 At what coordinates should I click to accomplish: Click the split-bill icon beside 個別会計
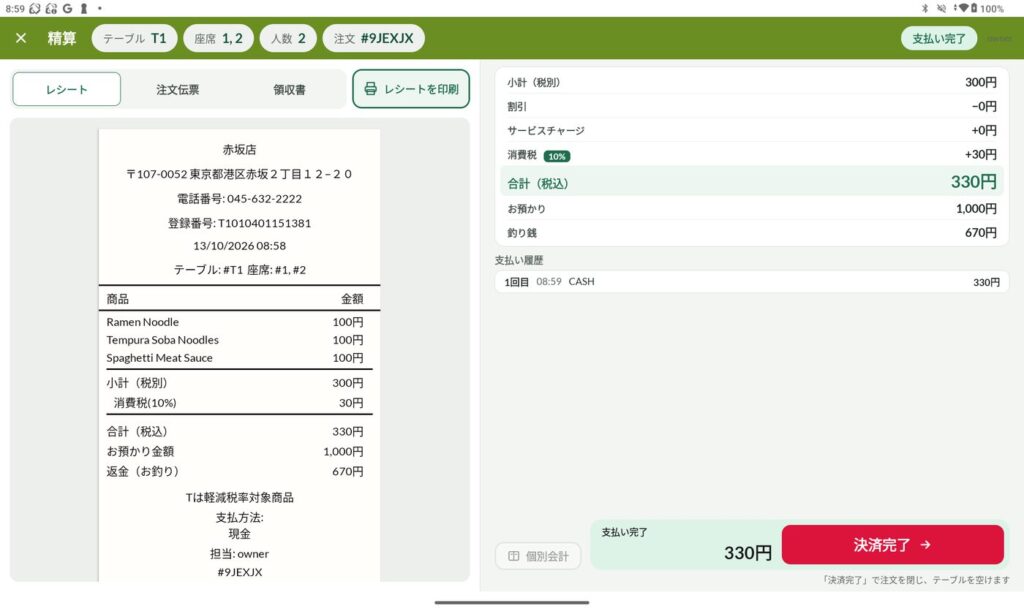click(x=513, y=556)
